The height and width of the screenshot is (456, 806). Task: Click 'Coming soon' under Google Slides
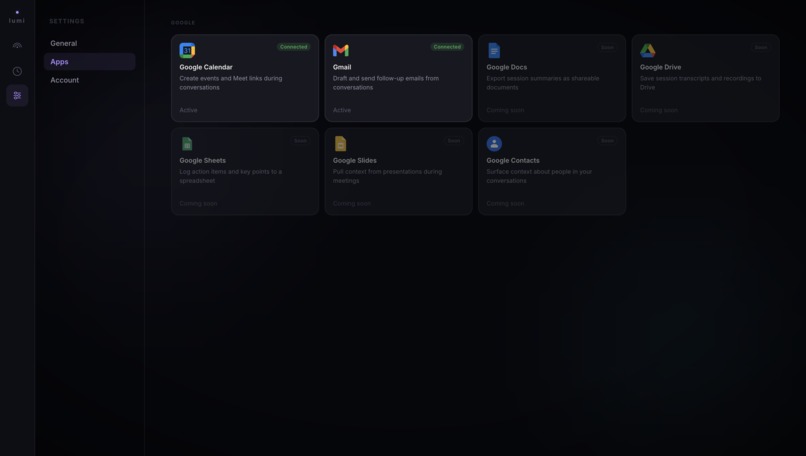coord(351,204)
